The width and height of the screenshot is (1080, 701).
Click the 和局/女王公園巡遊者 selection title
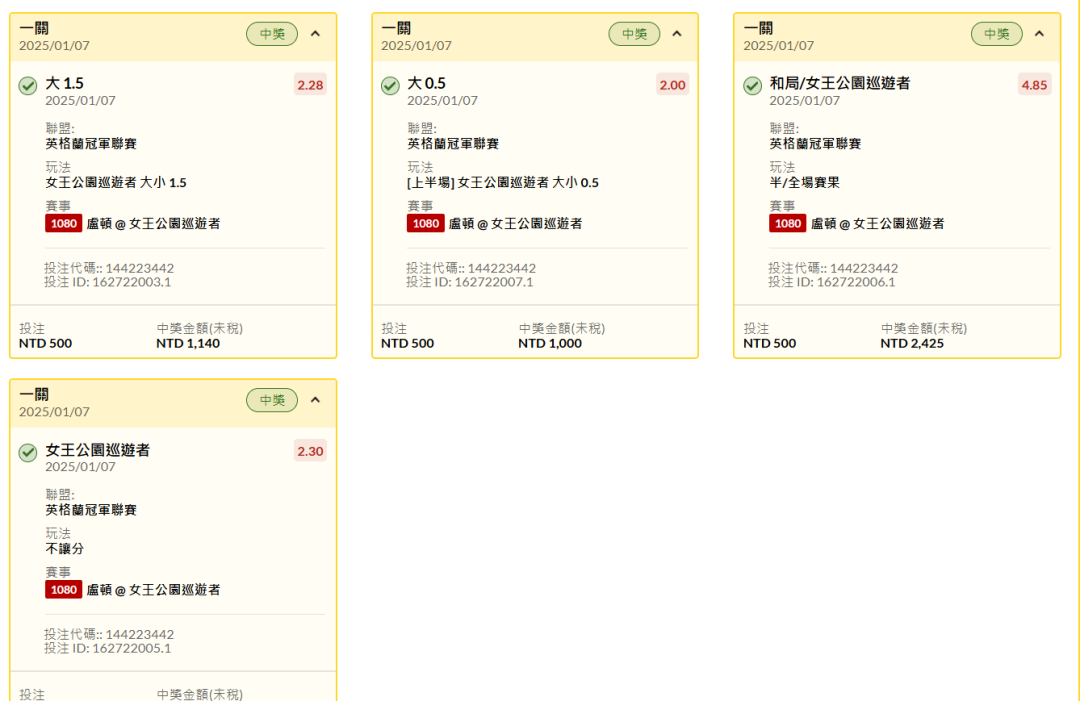pyautogui.click(x=840, y=83)
